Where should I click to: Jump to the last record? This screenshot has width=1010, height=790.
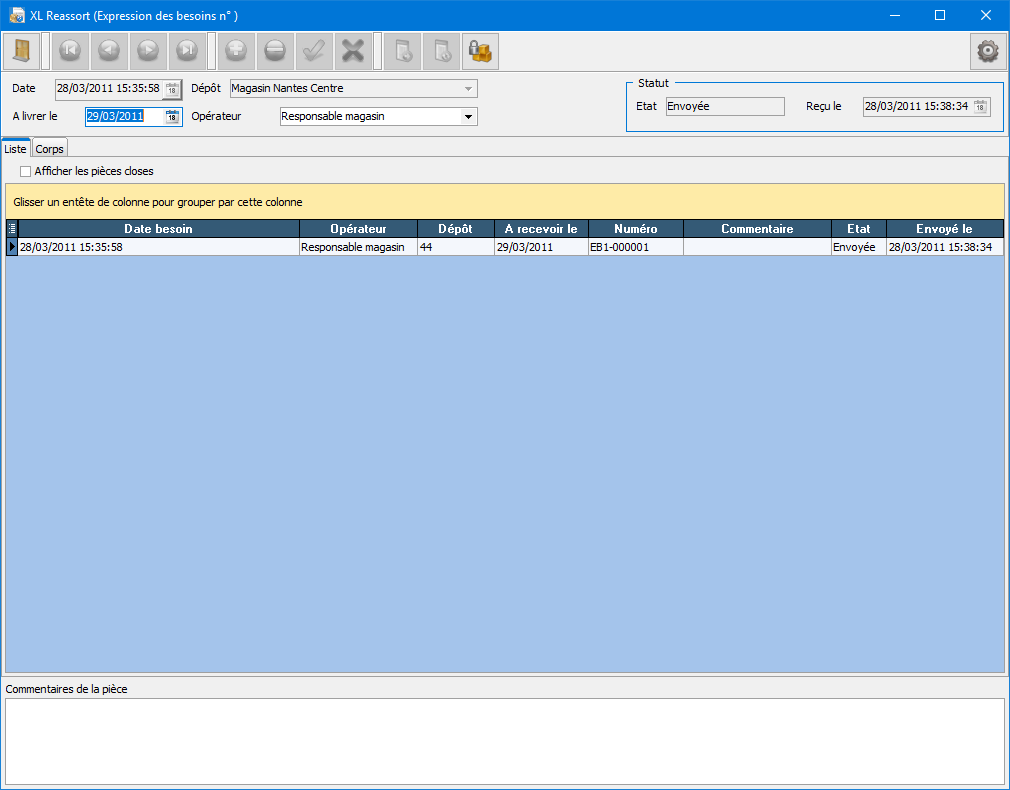tap(187, 50)
